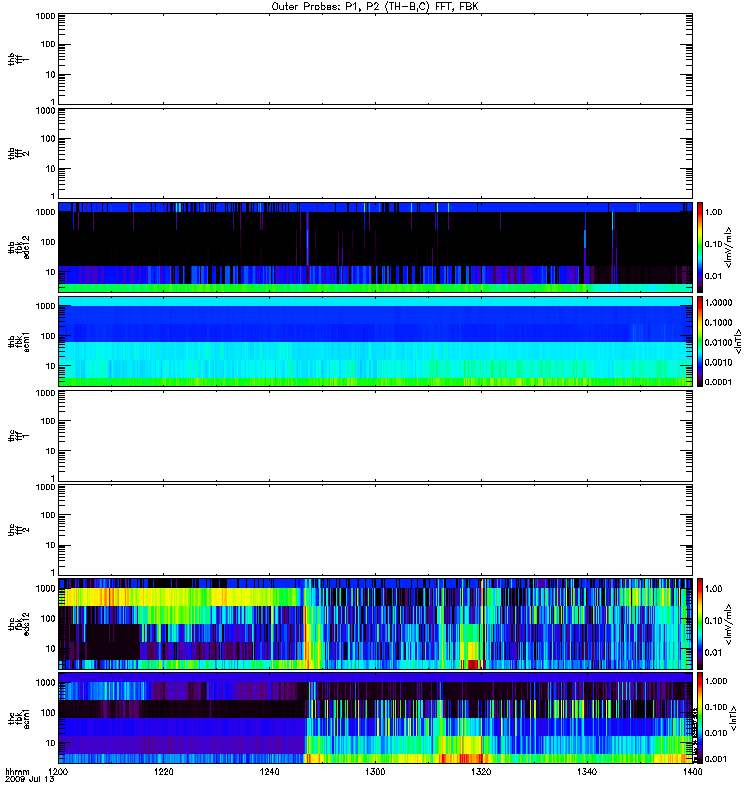Click '1.00' on thb edc12 color scale
This screenshot has height=800, width=750.
pyautogui.click(x=713, y=212)
